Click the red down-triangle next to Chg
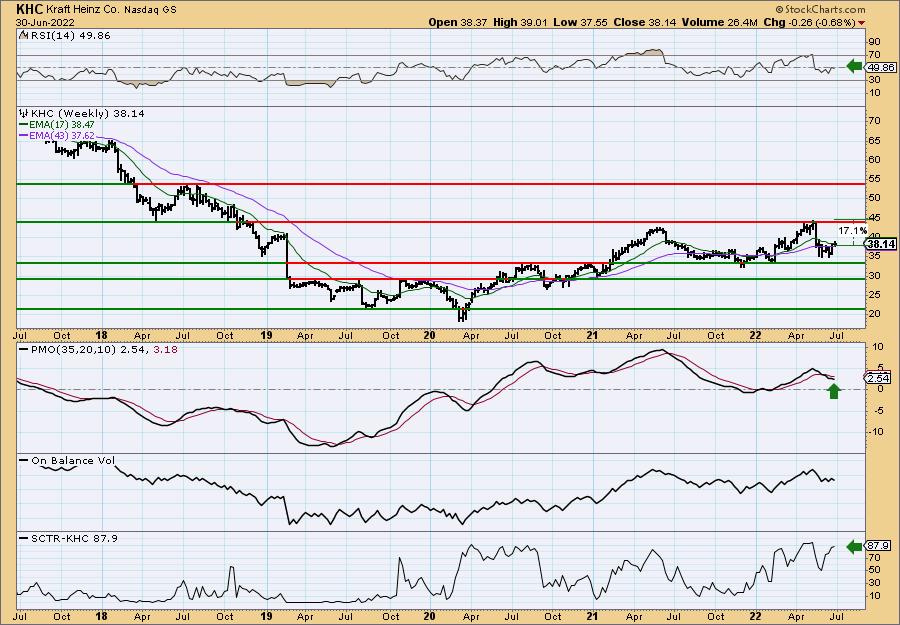The width and height of the screenshot is (900, 625). click(x=862, y=24)
